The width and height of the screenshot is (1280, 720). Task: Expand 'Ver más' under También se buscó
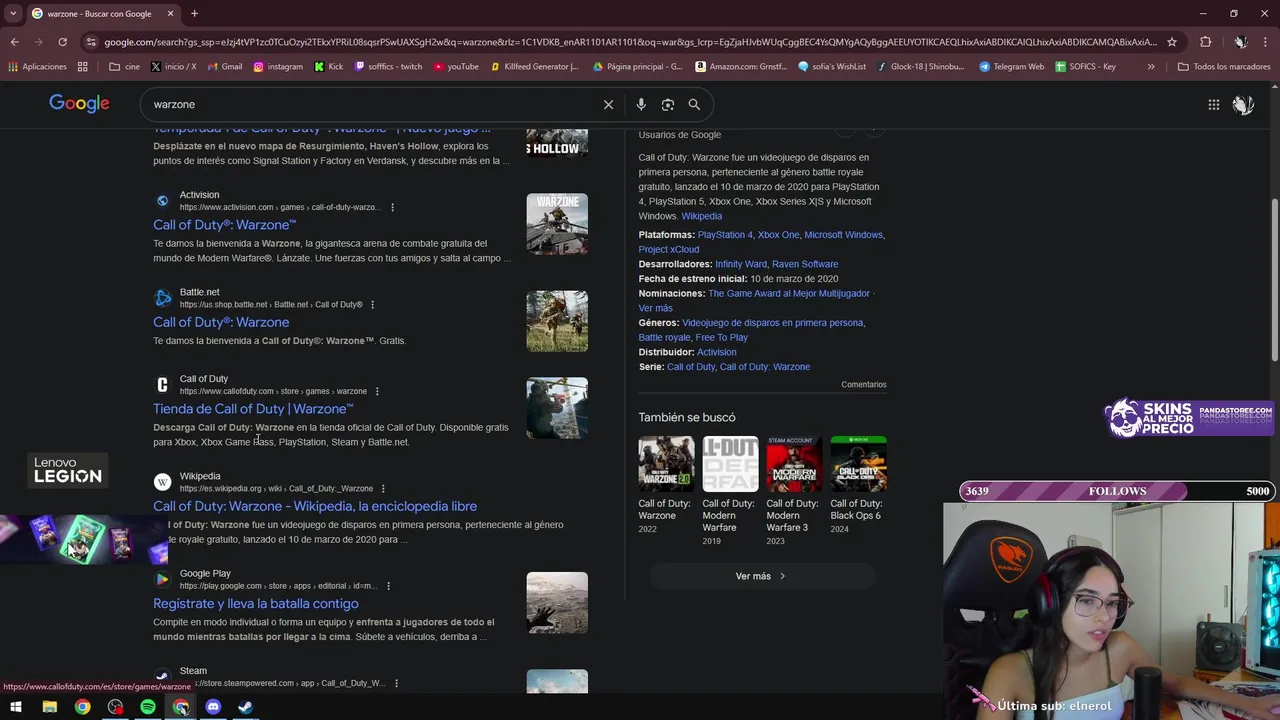pyautogui.click(x=761, y=576)
